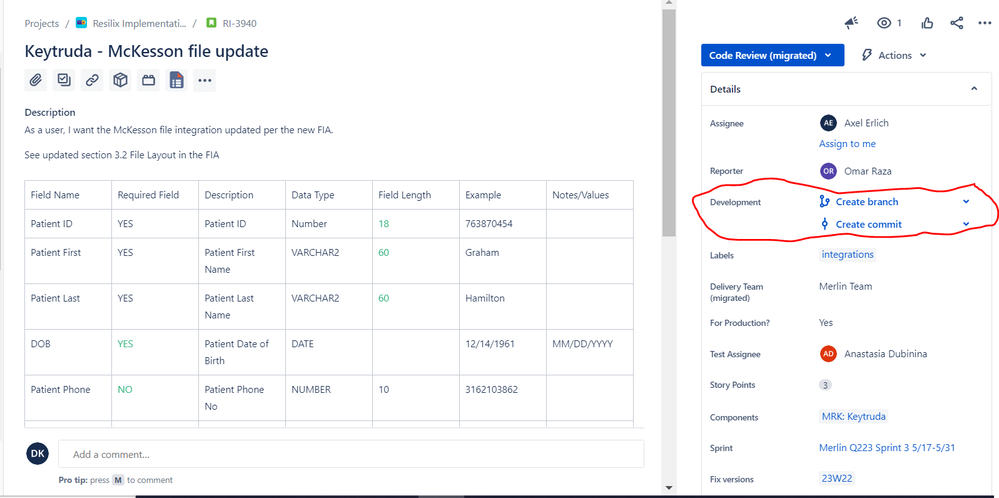This screenshot has height=498, width=999.
Task: Click the DK commenter avatar
Action: coord(38,453)
